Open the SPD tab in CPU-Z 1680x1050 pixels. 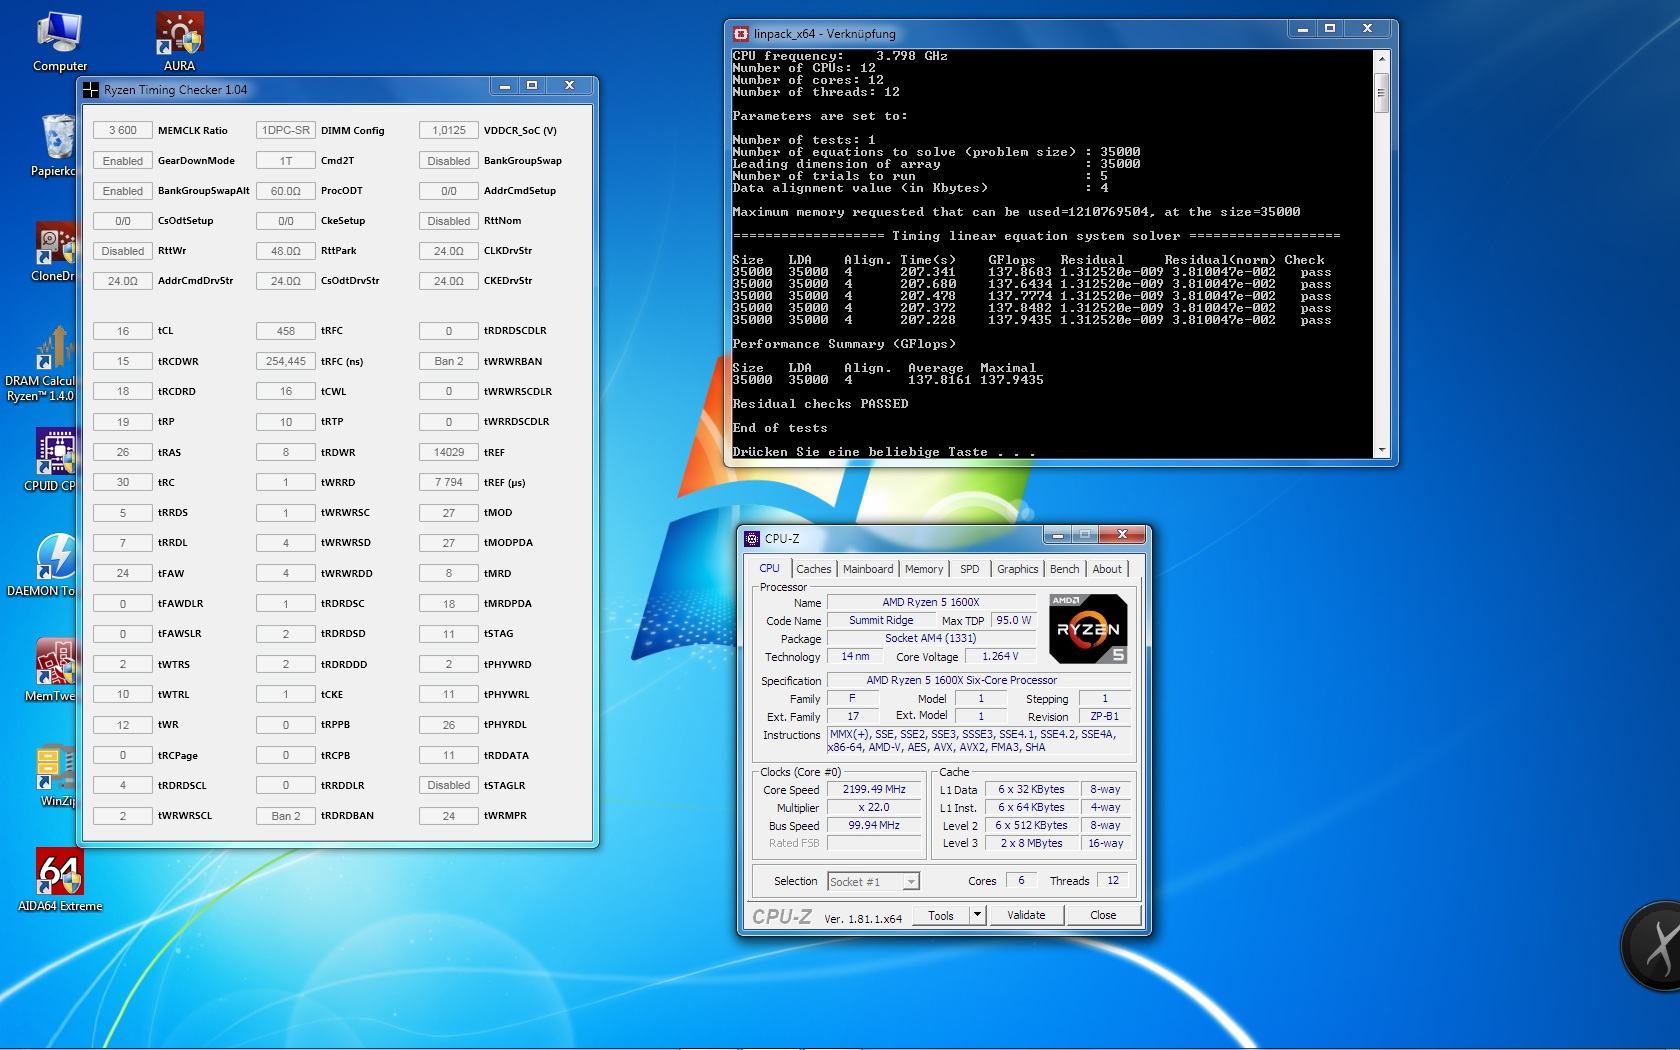pos(970,569)
